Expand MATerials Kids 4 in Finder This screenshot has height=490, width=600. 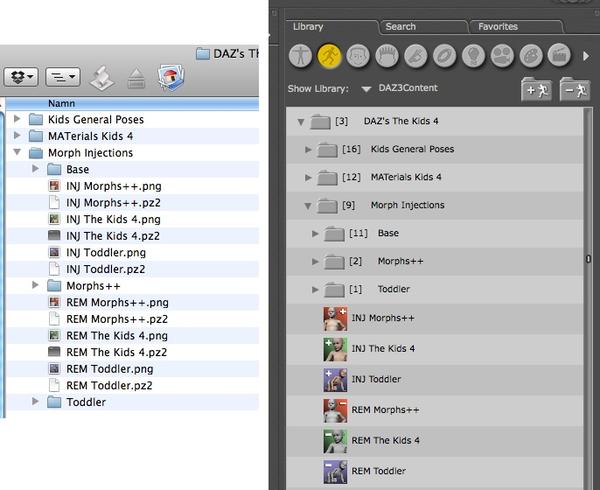tap(17, 135)
